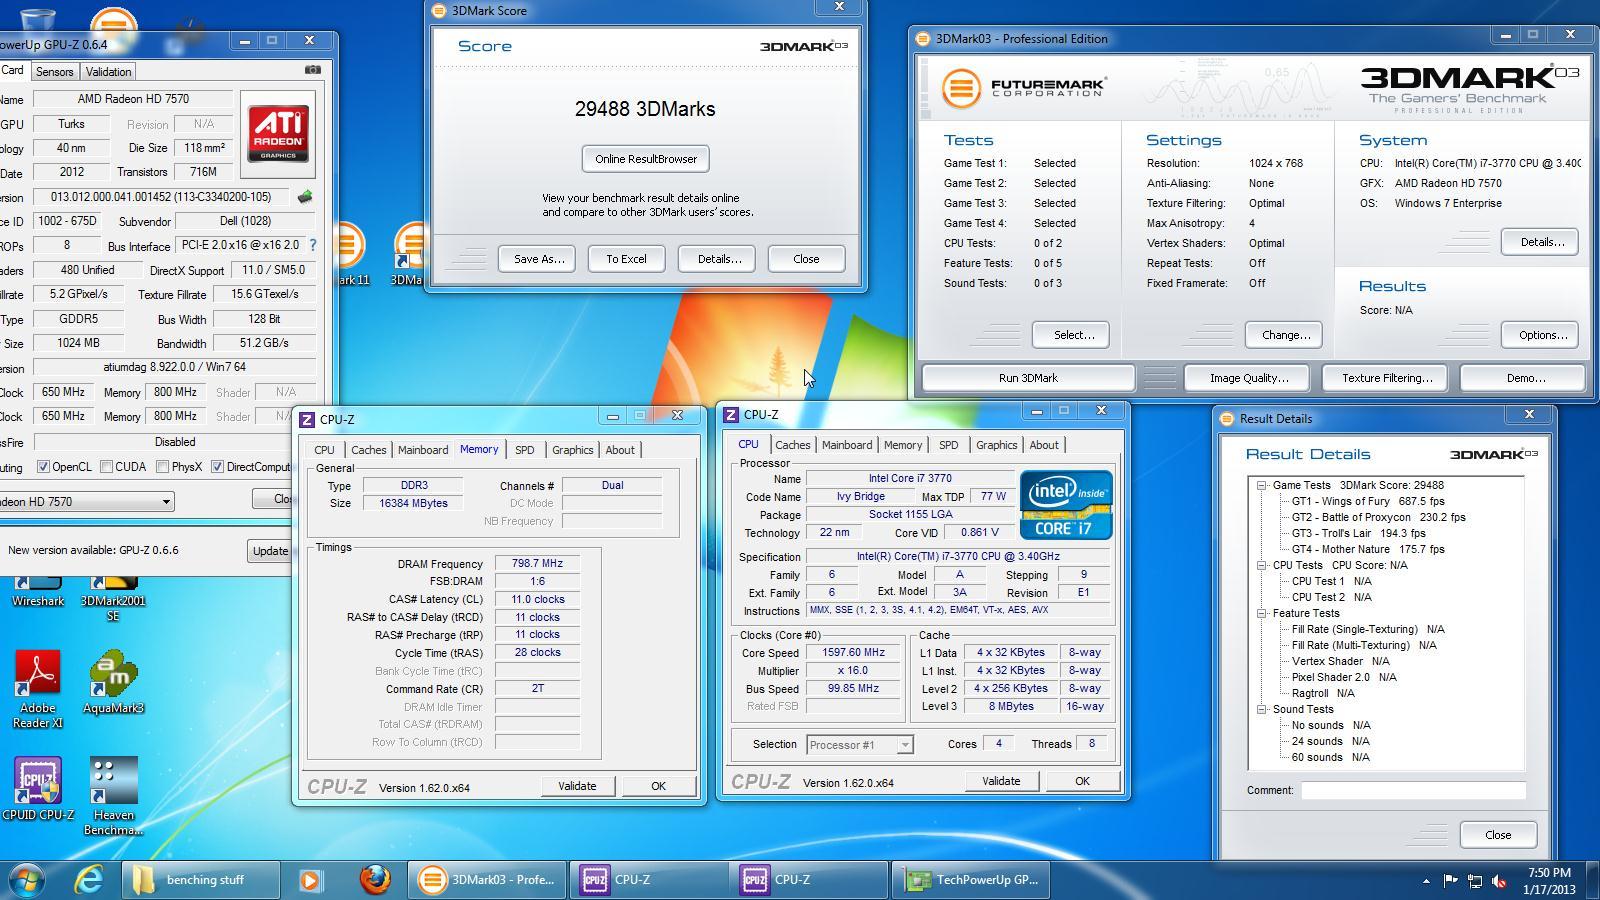
Task: Click the Intel Core i7 logo in CPU-Z
Action: pyautogui.click(x=1066, y=505)
